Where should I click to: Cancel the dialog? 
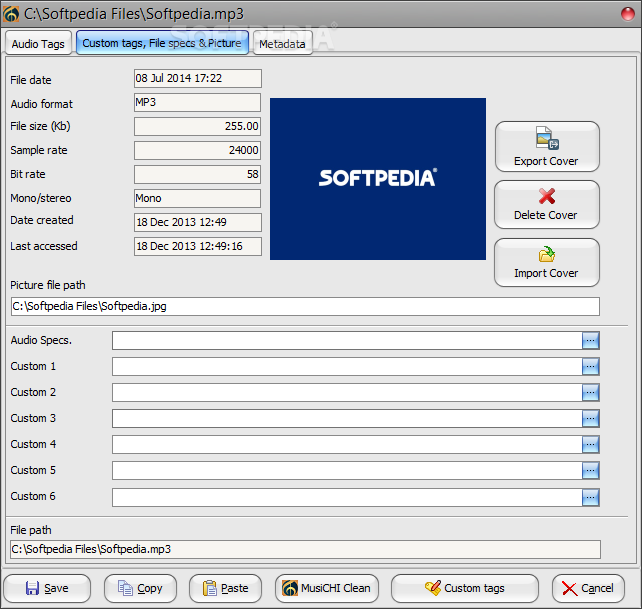(588, 589)
